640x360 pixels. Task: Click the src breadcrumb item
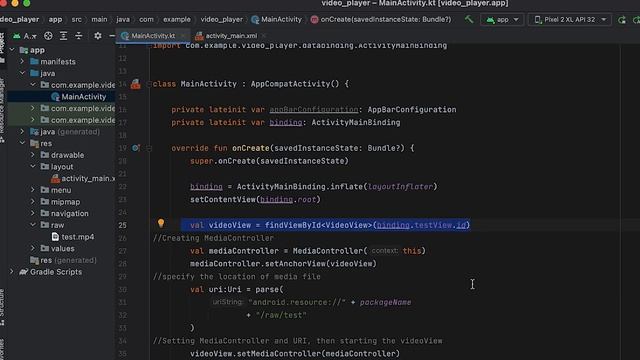76,20
